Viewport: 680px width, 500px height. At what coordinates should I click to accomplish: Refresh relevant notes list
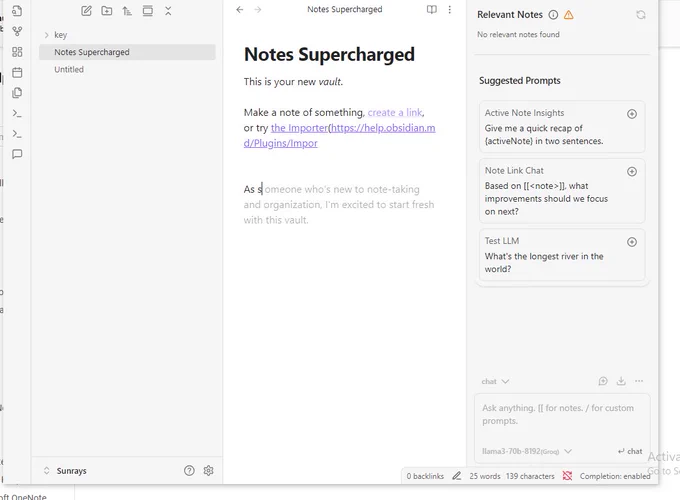pos(641,15)
